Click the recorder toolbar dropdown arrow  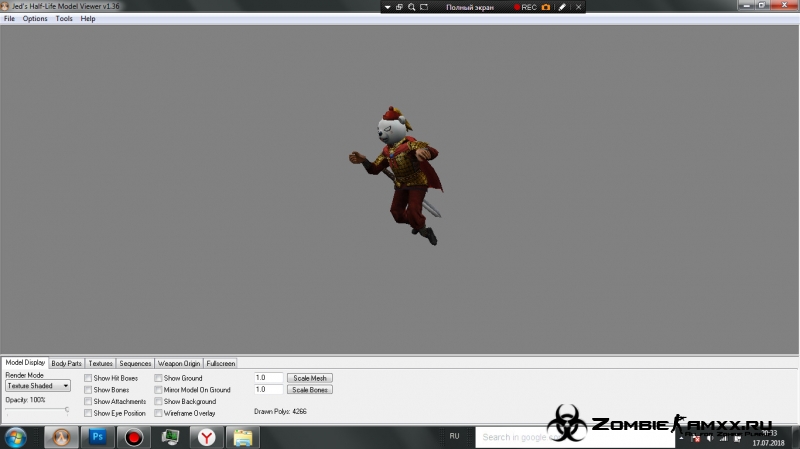[x=387, y=7]
